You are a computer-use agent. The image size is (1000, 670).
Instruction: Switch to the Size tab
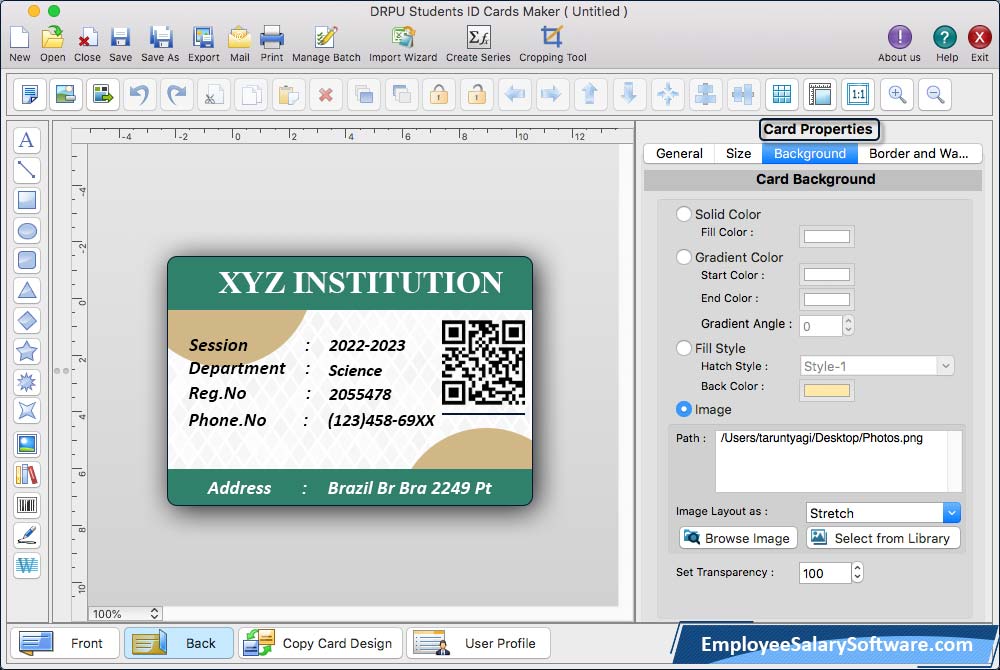click(x=738, y=154)
